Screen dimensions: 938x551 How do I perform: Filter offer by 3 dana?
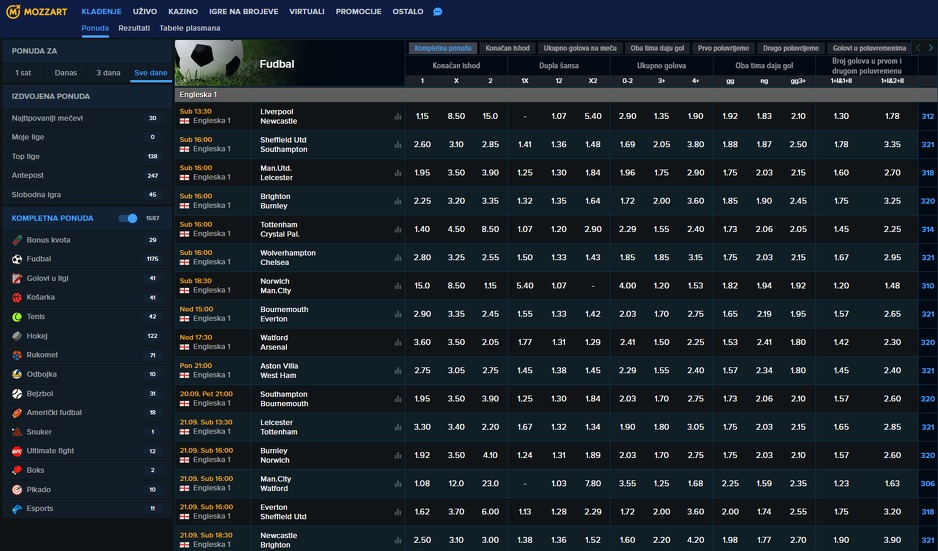pos(108,73)
